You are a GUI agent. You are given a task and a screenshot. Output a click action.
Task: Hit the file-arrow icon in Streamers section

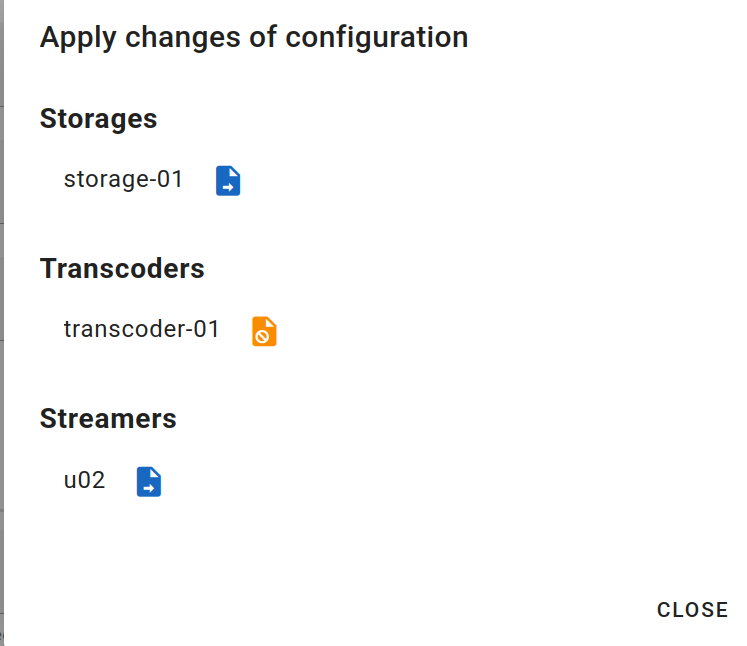[149, 481]
